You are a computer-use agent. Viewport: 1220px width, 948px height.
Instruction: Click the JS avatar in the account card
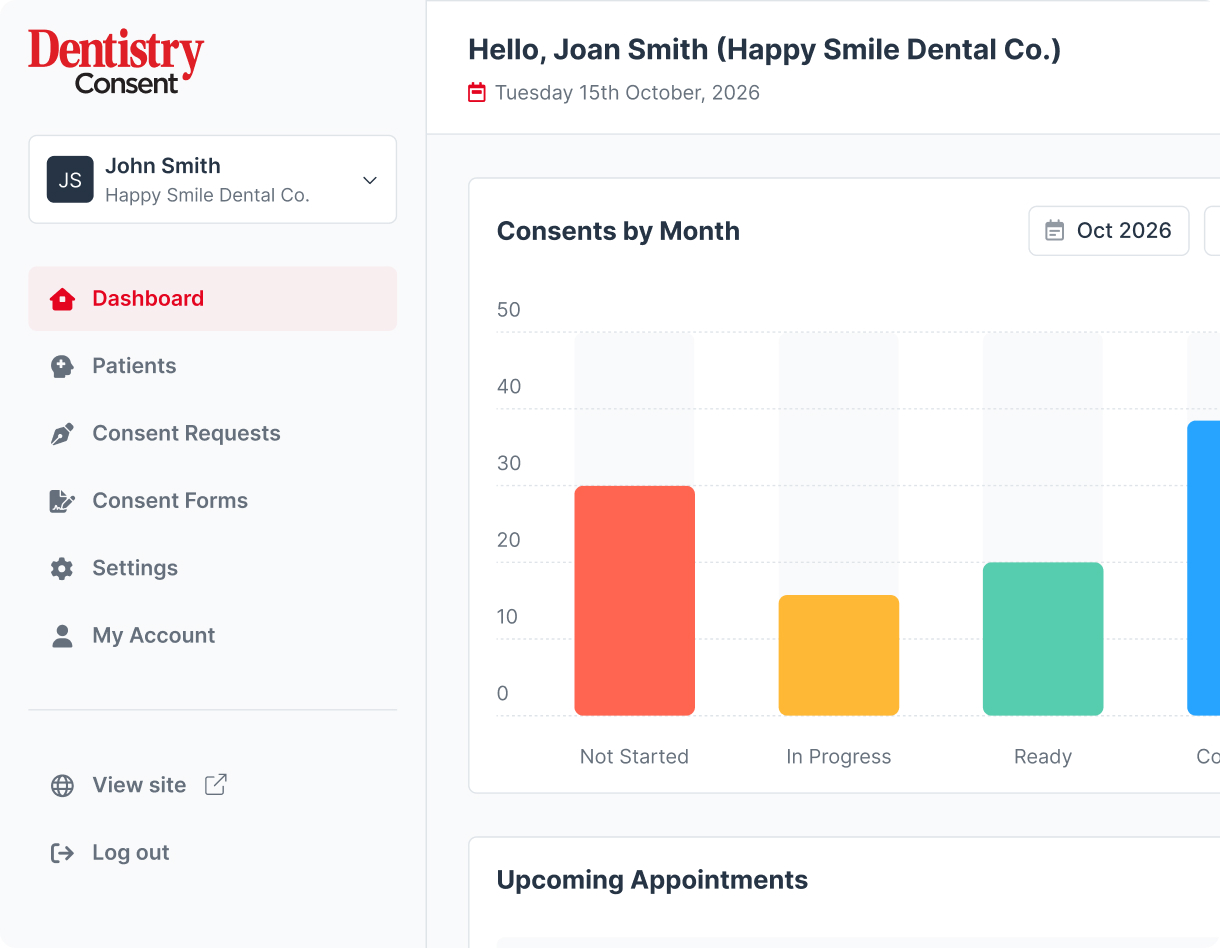(70, 180)
